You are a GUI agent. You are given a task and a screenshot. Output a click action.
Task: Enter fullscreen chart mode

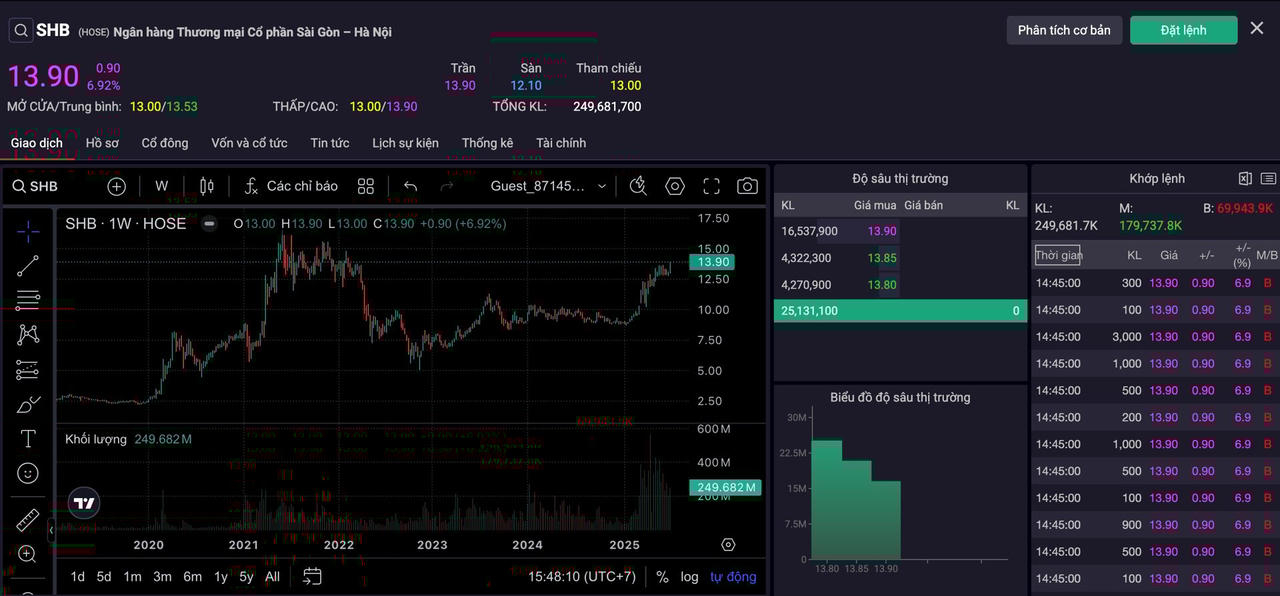coord(711,186)
